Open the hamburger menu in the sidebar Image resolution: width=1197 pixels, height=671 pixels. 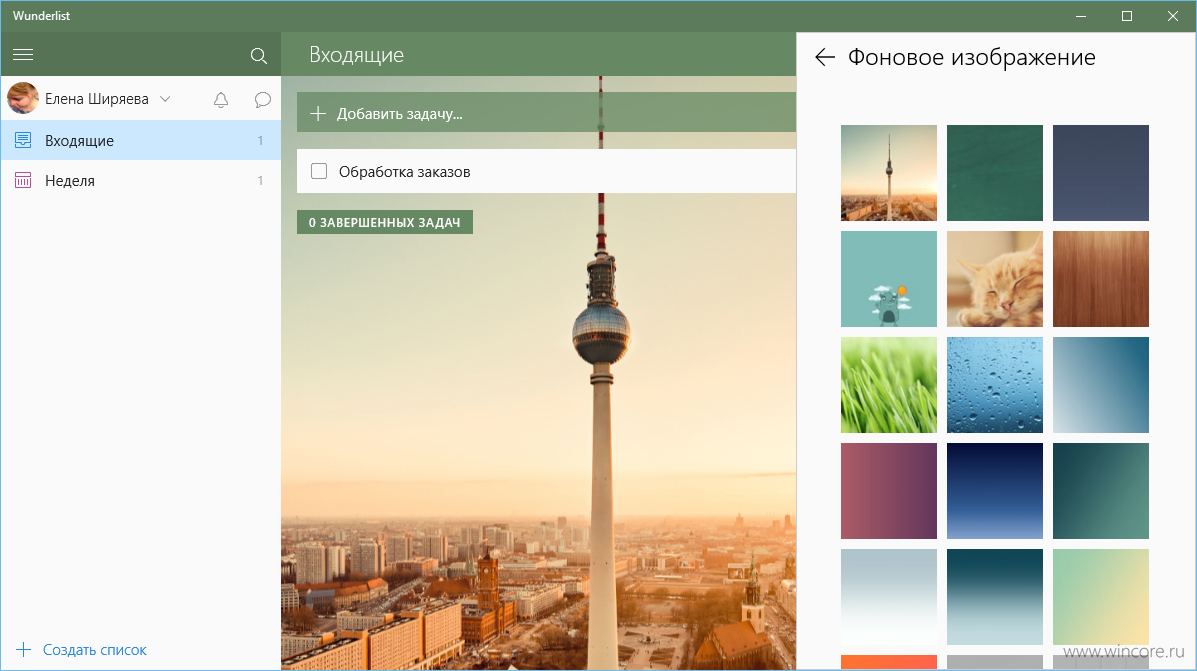[23, 54]
